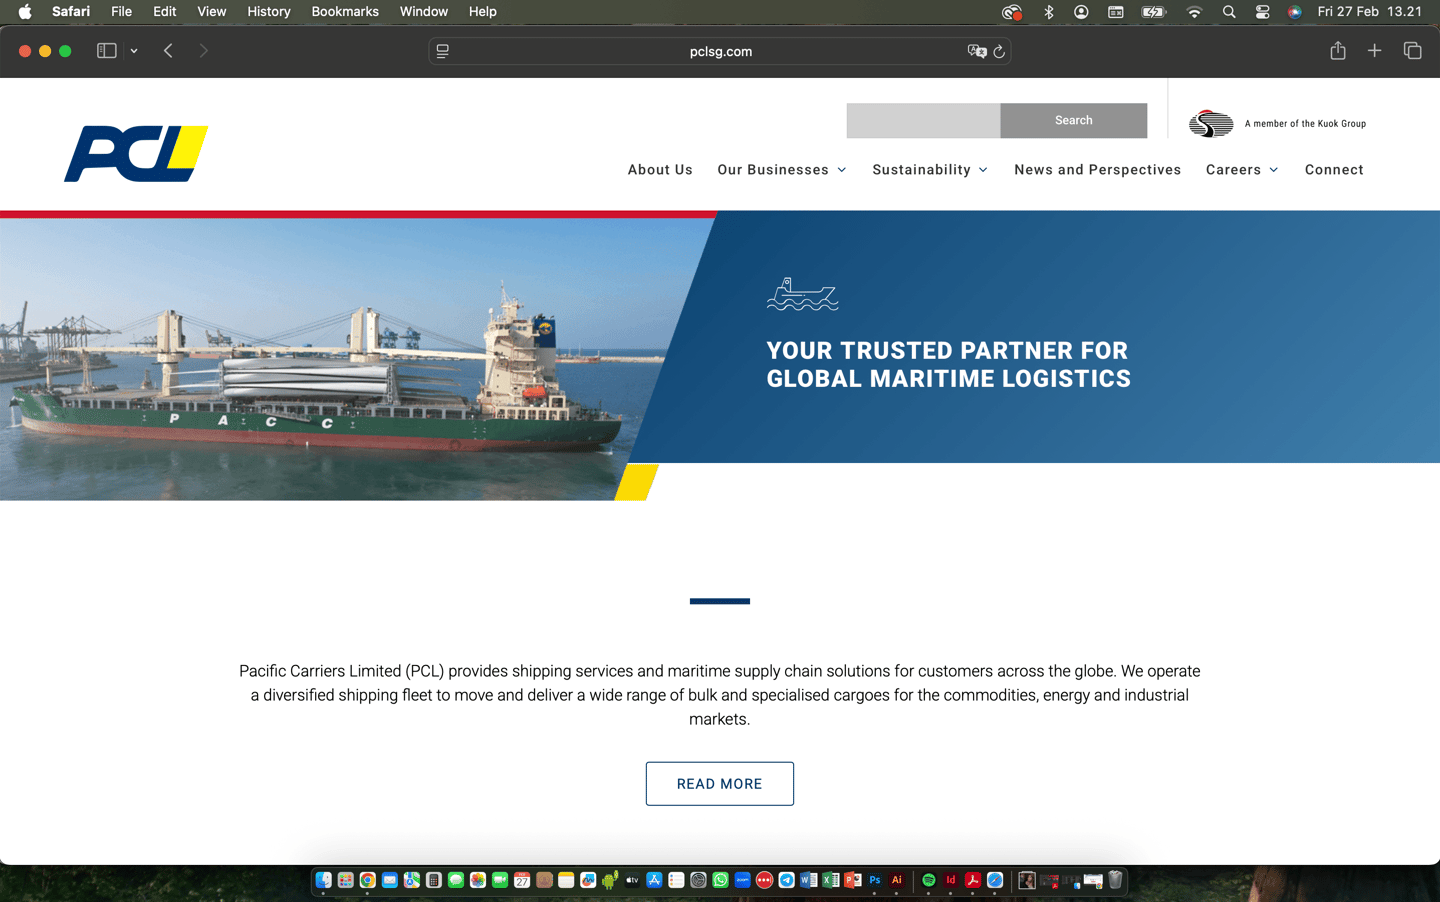
Task: Open the History menu
Action: [x=269, y=12]
